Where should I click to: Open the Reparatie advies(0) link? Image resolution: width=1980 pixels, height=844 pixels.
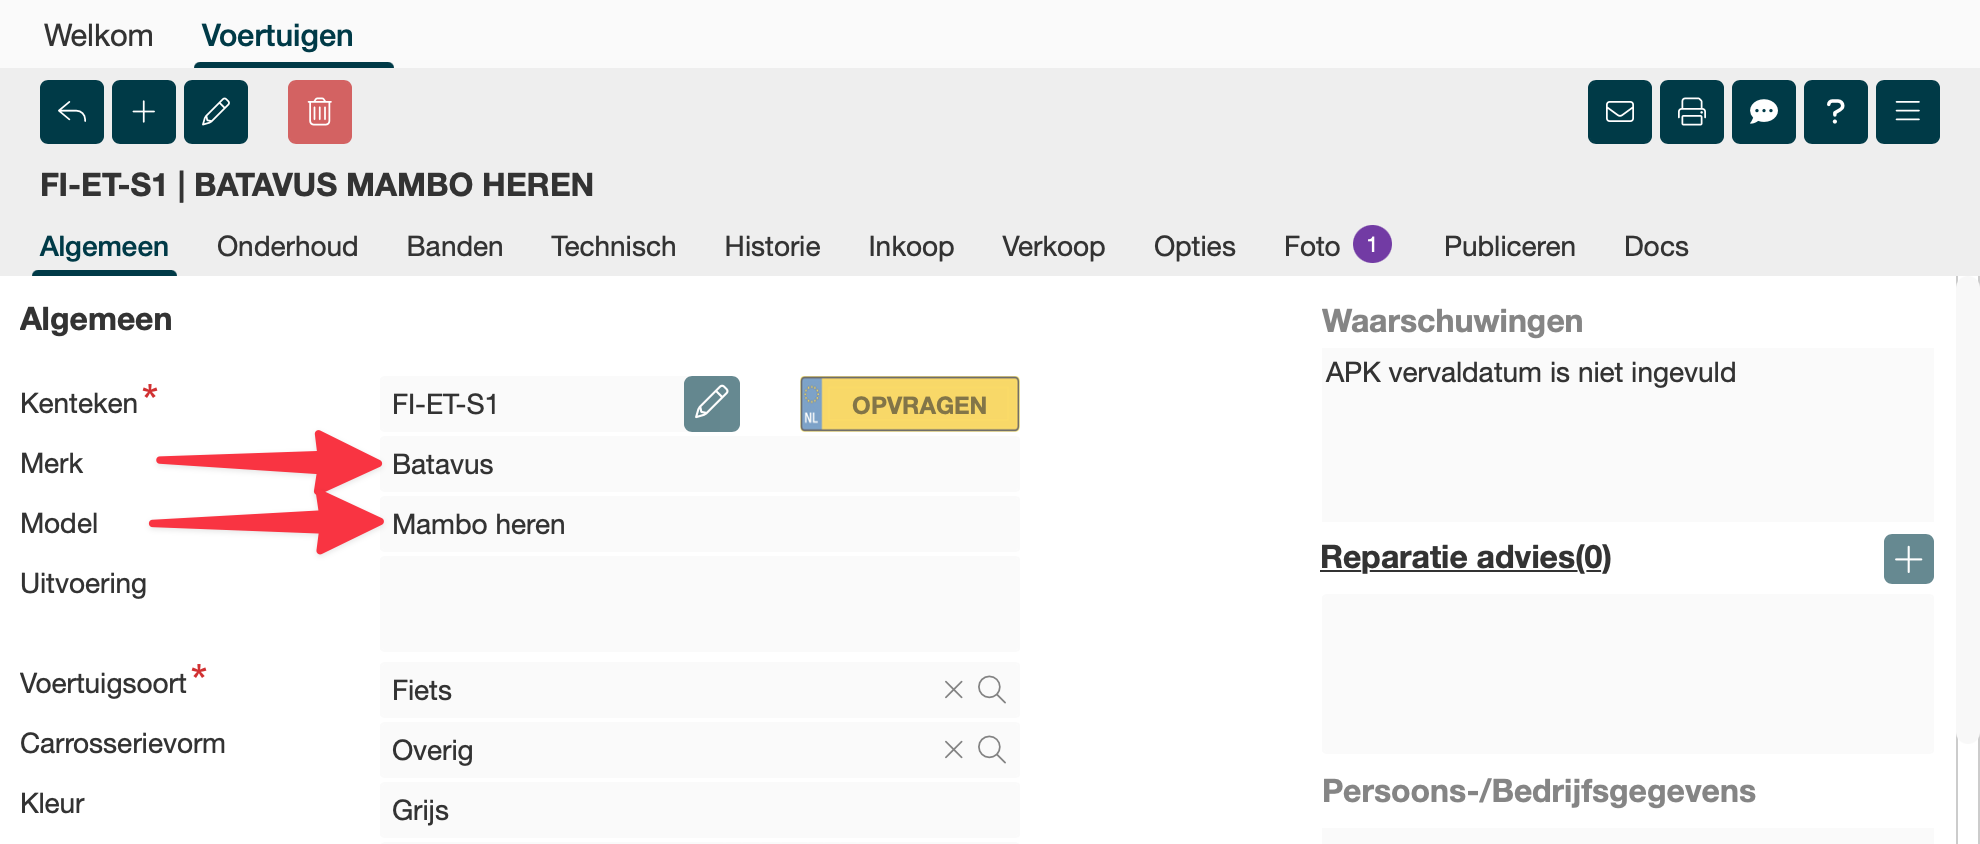click(x=1465, y=557)
